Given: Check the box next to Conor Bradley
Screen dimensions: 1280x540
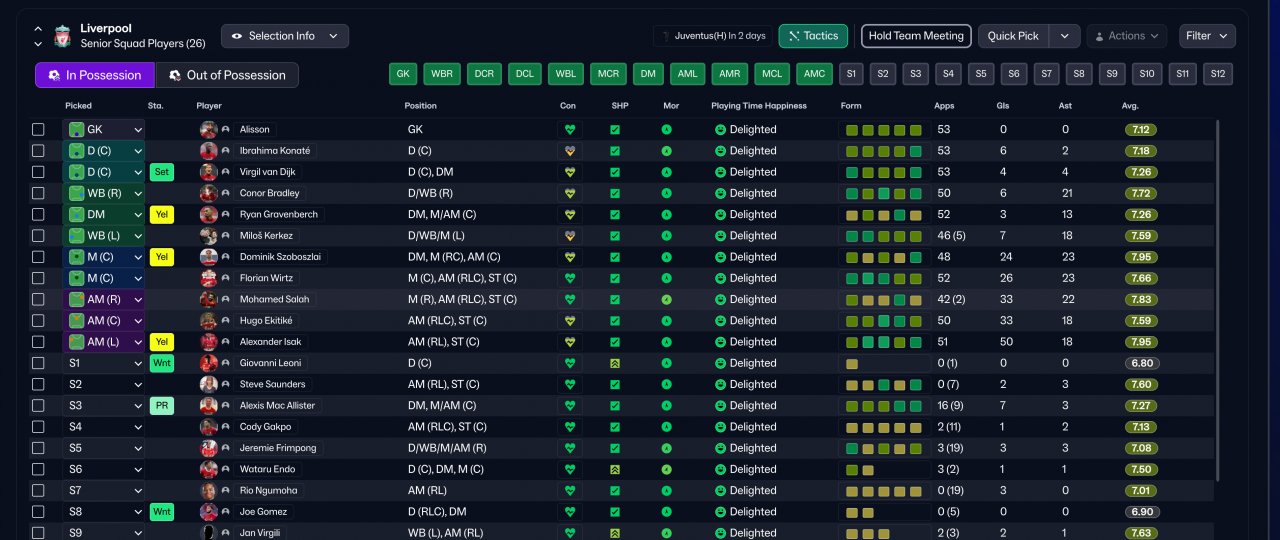Looking at the screenshot, I should (x=38, y=193).
